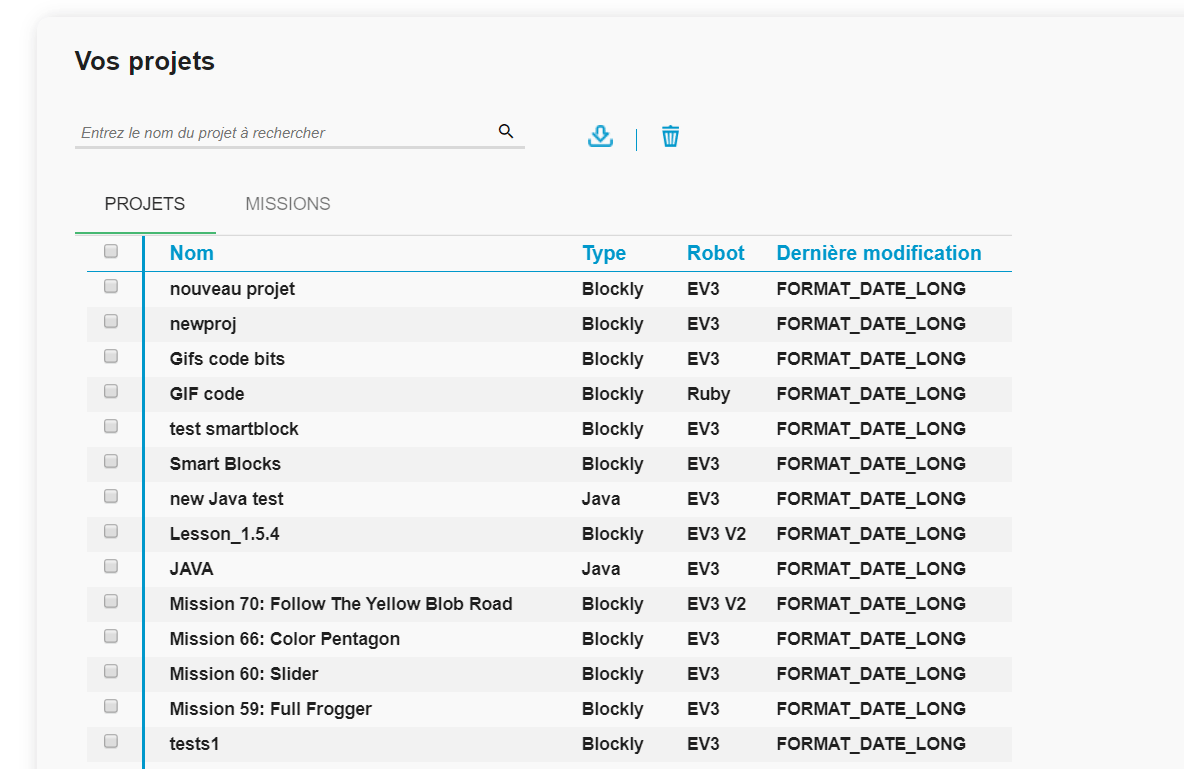Switch to the MISSIONS tab

[288, 204]
